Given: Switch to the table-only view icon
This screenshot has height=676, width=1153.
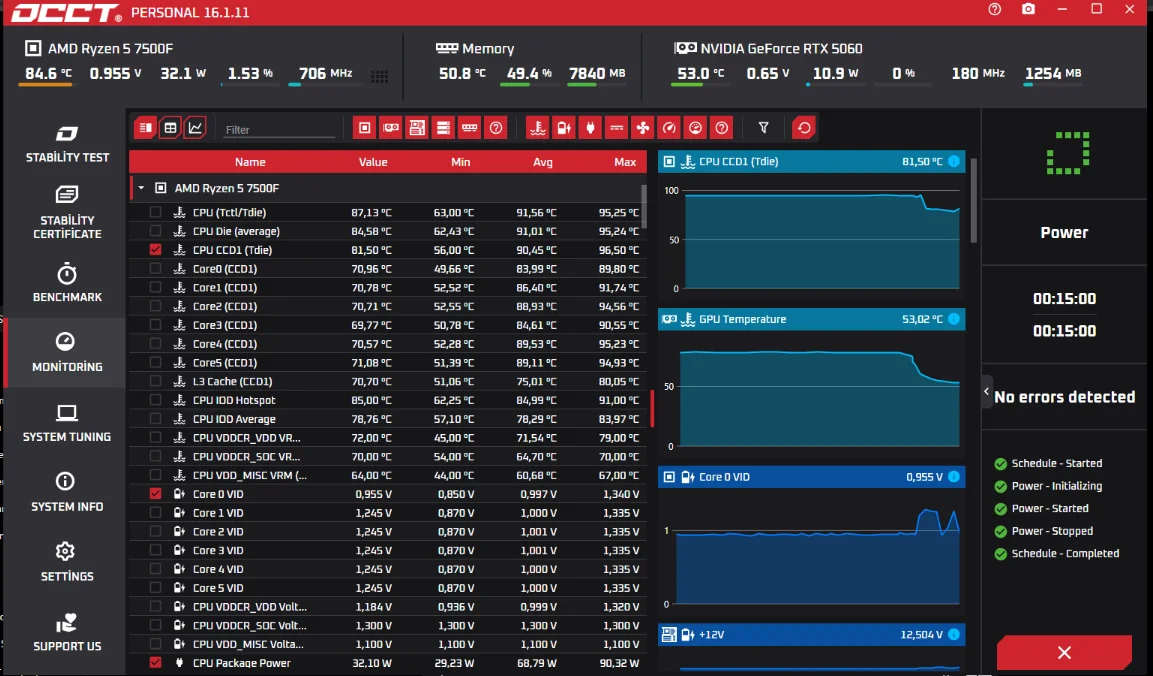Looking at the screenshot, I should click(x=170, y=128).
